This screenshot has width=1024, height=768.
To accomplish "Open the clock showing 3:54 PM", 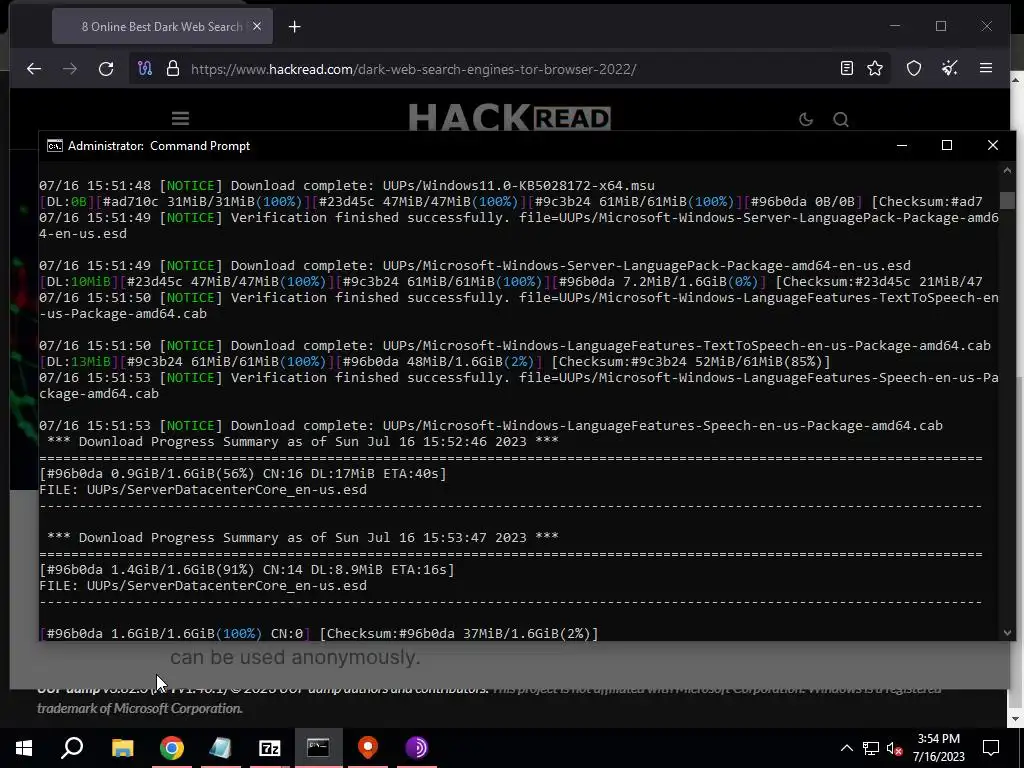I will tap(938, 748).
